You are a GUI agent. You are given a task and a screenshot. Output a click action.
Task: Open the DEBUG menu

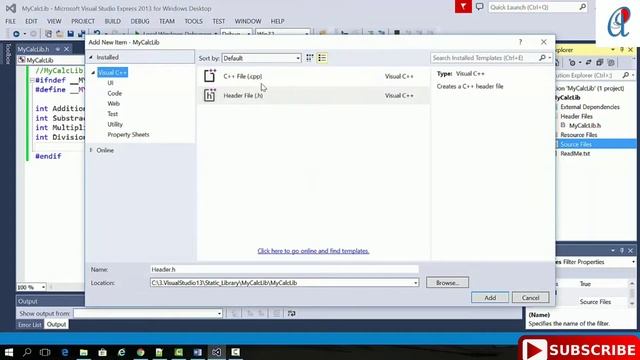[x=140, y=21]
